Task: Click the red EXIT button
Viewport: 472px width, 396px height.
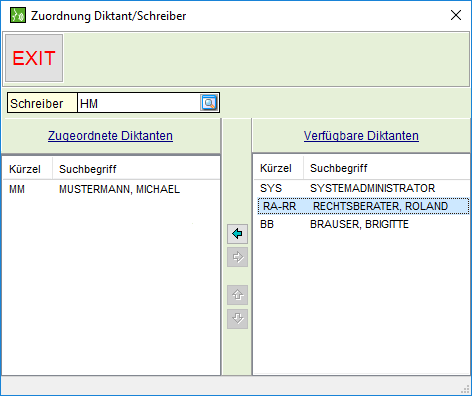Action: [x=34, y=58]
